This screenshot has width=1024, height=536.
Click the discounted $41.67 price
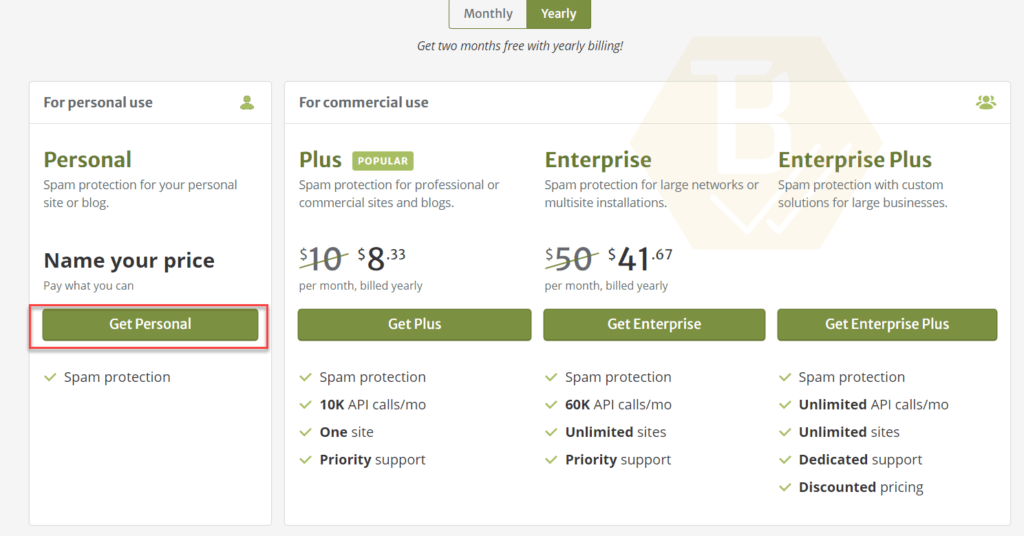pos(640,259)
